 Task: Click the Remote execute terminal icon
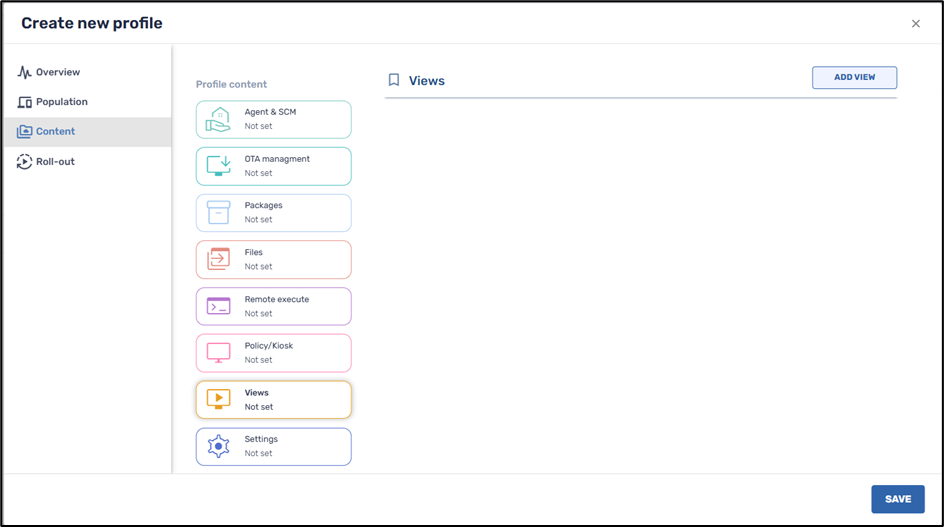[x=218, y=306]
